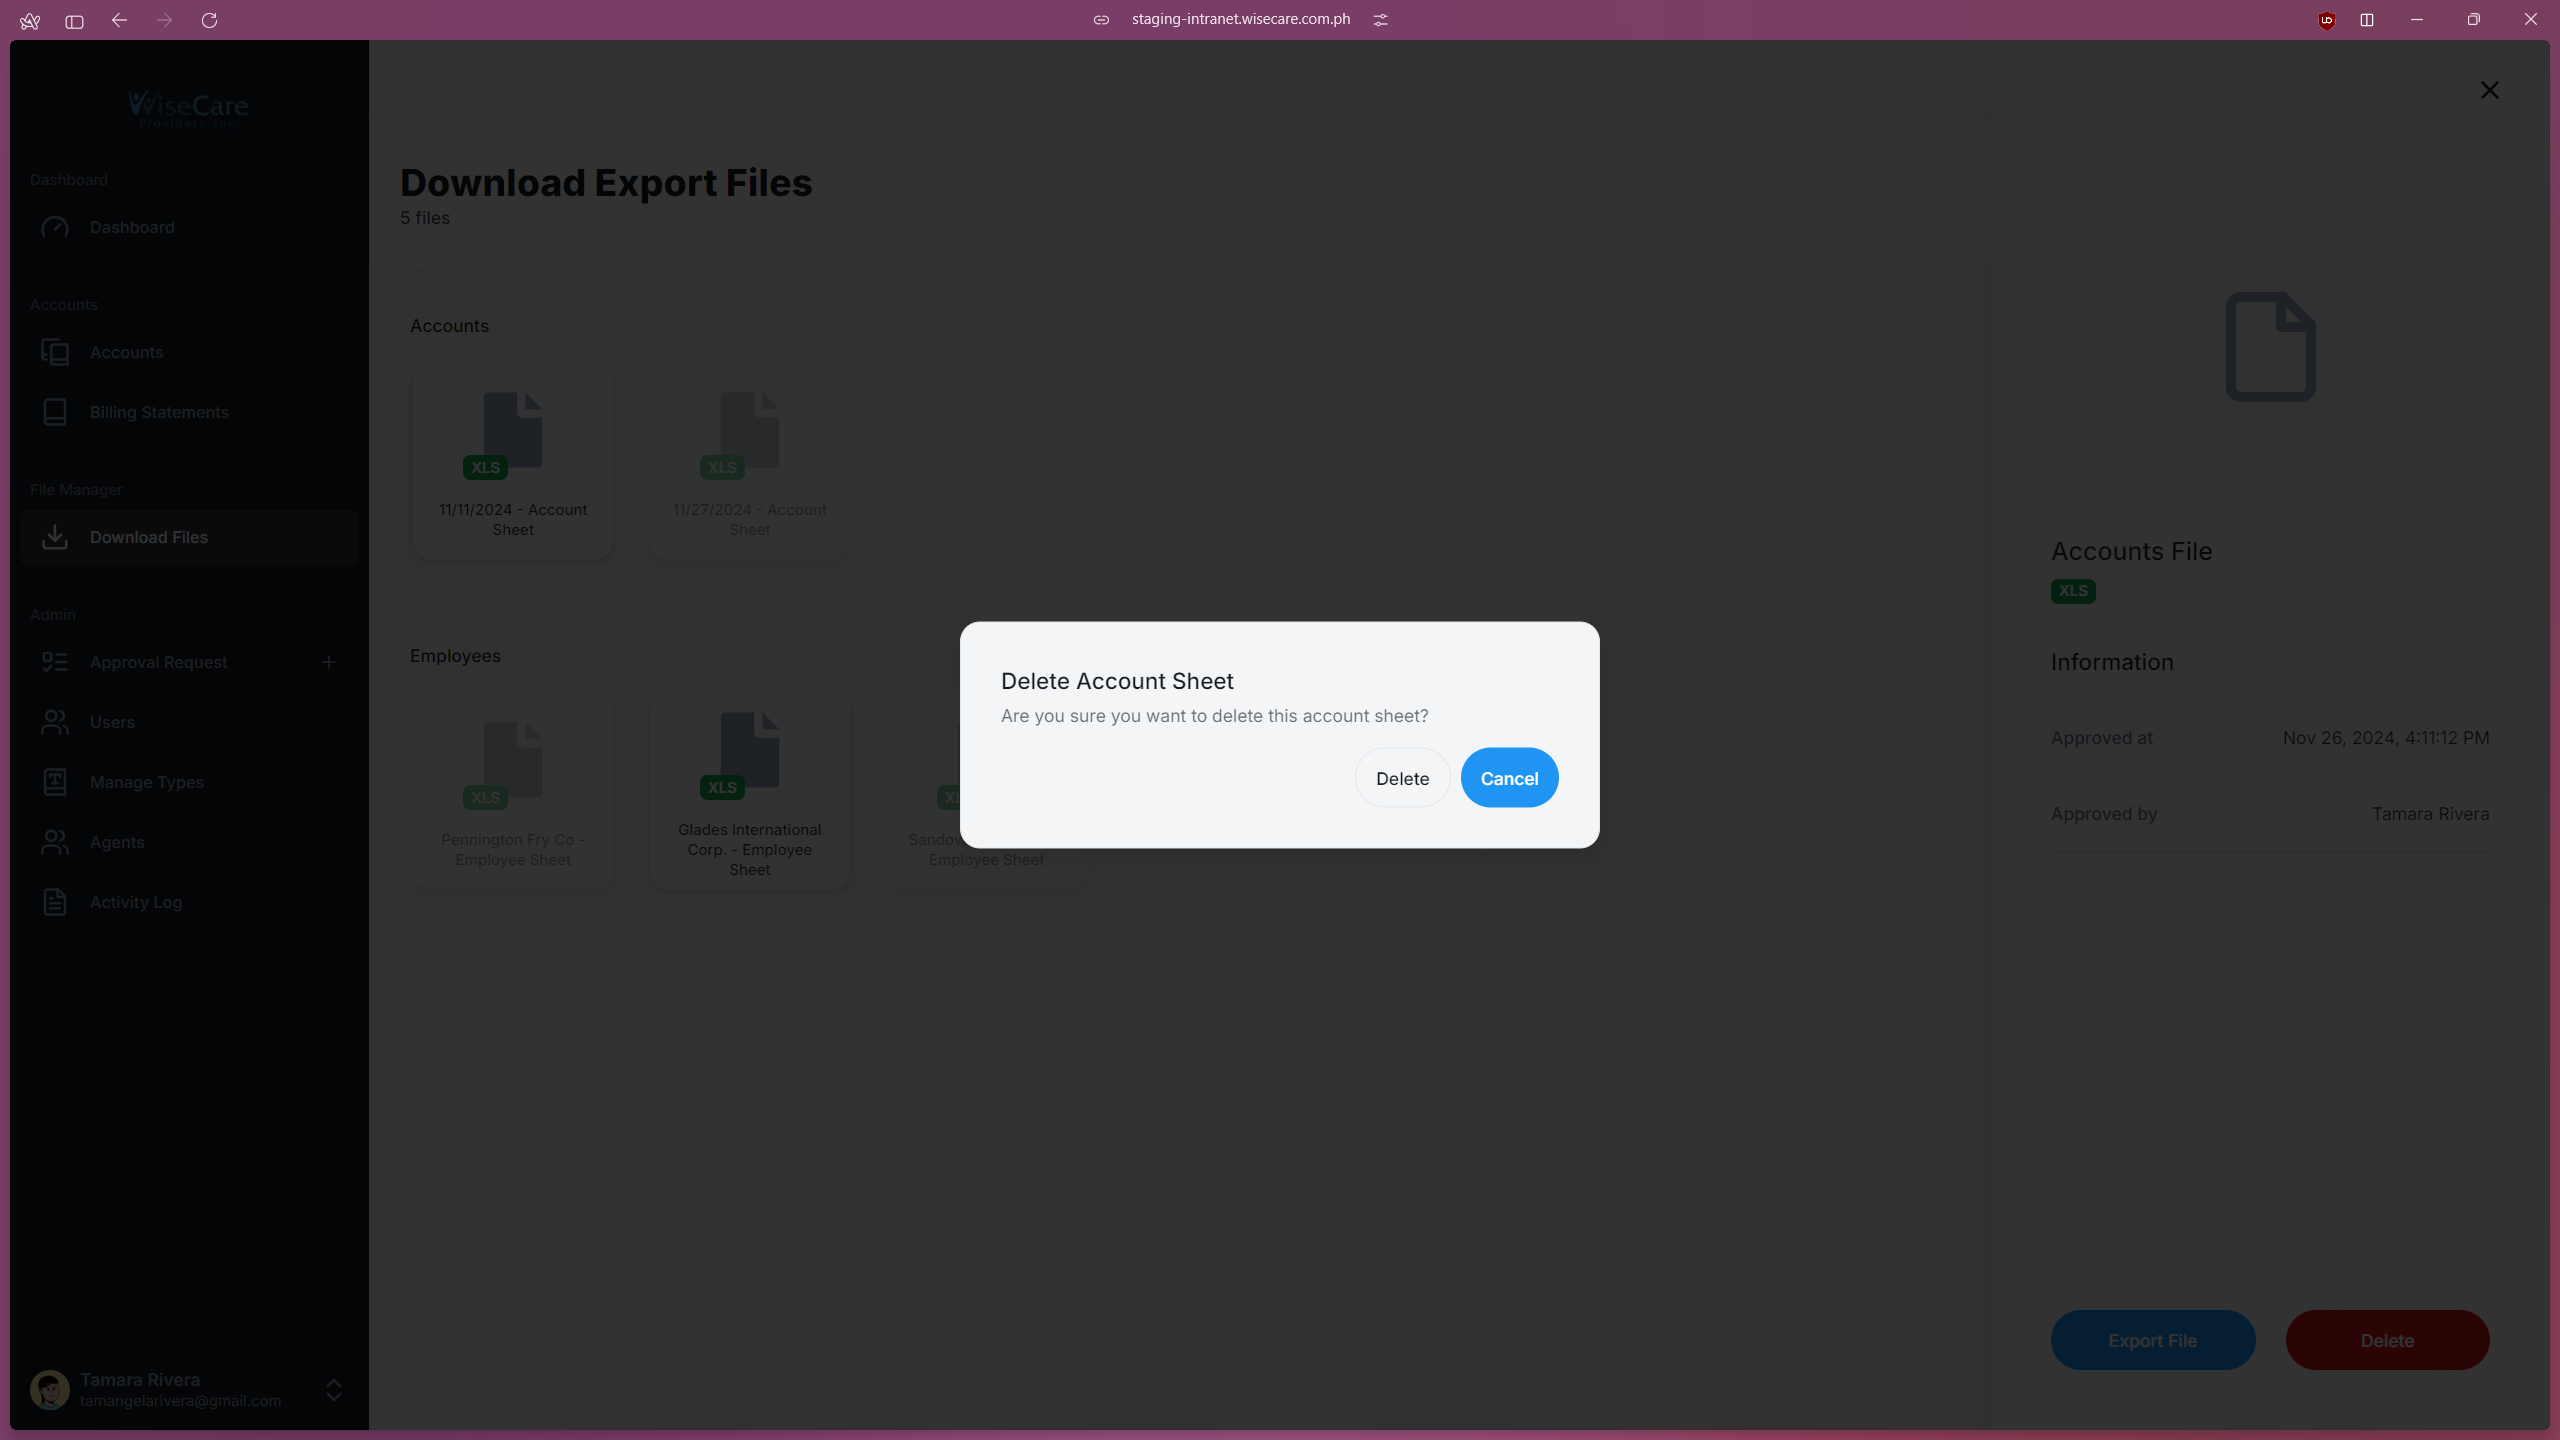Screen dimensions: 2560x1440
Task: Open Dashboard via the speedometer icon
Action: coord(55,227)
